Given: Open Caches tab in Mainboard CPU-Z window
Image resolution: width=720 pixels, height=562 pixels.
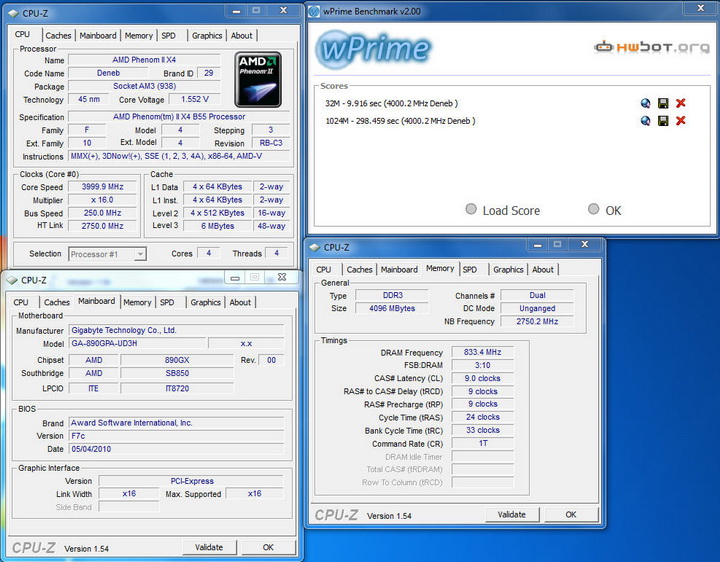Looking at the screenshot, I should click(x=56, y=302).
